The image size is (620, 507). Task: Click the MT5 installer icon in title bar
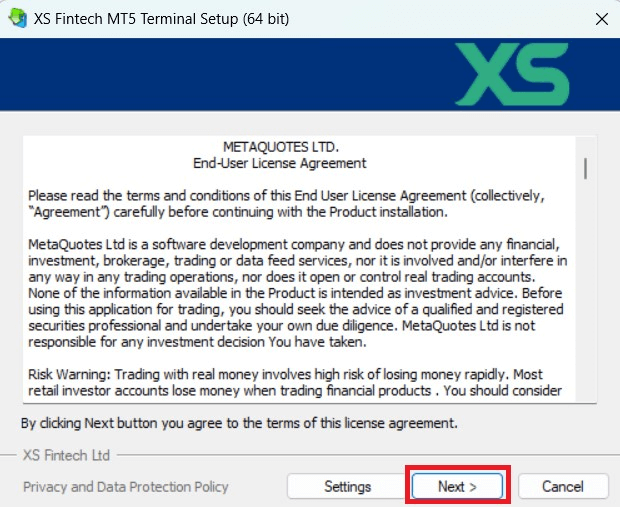(x=17, y=18)
